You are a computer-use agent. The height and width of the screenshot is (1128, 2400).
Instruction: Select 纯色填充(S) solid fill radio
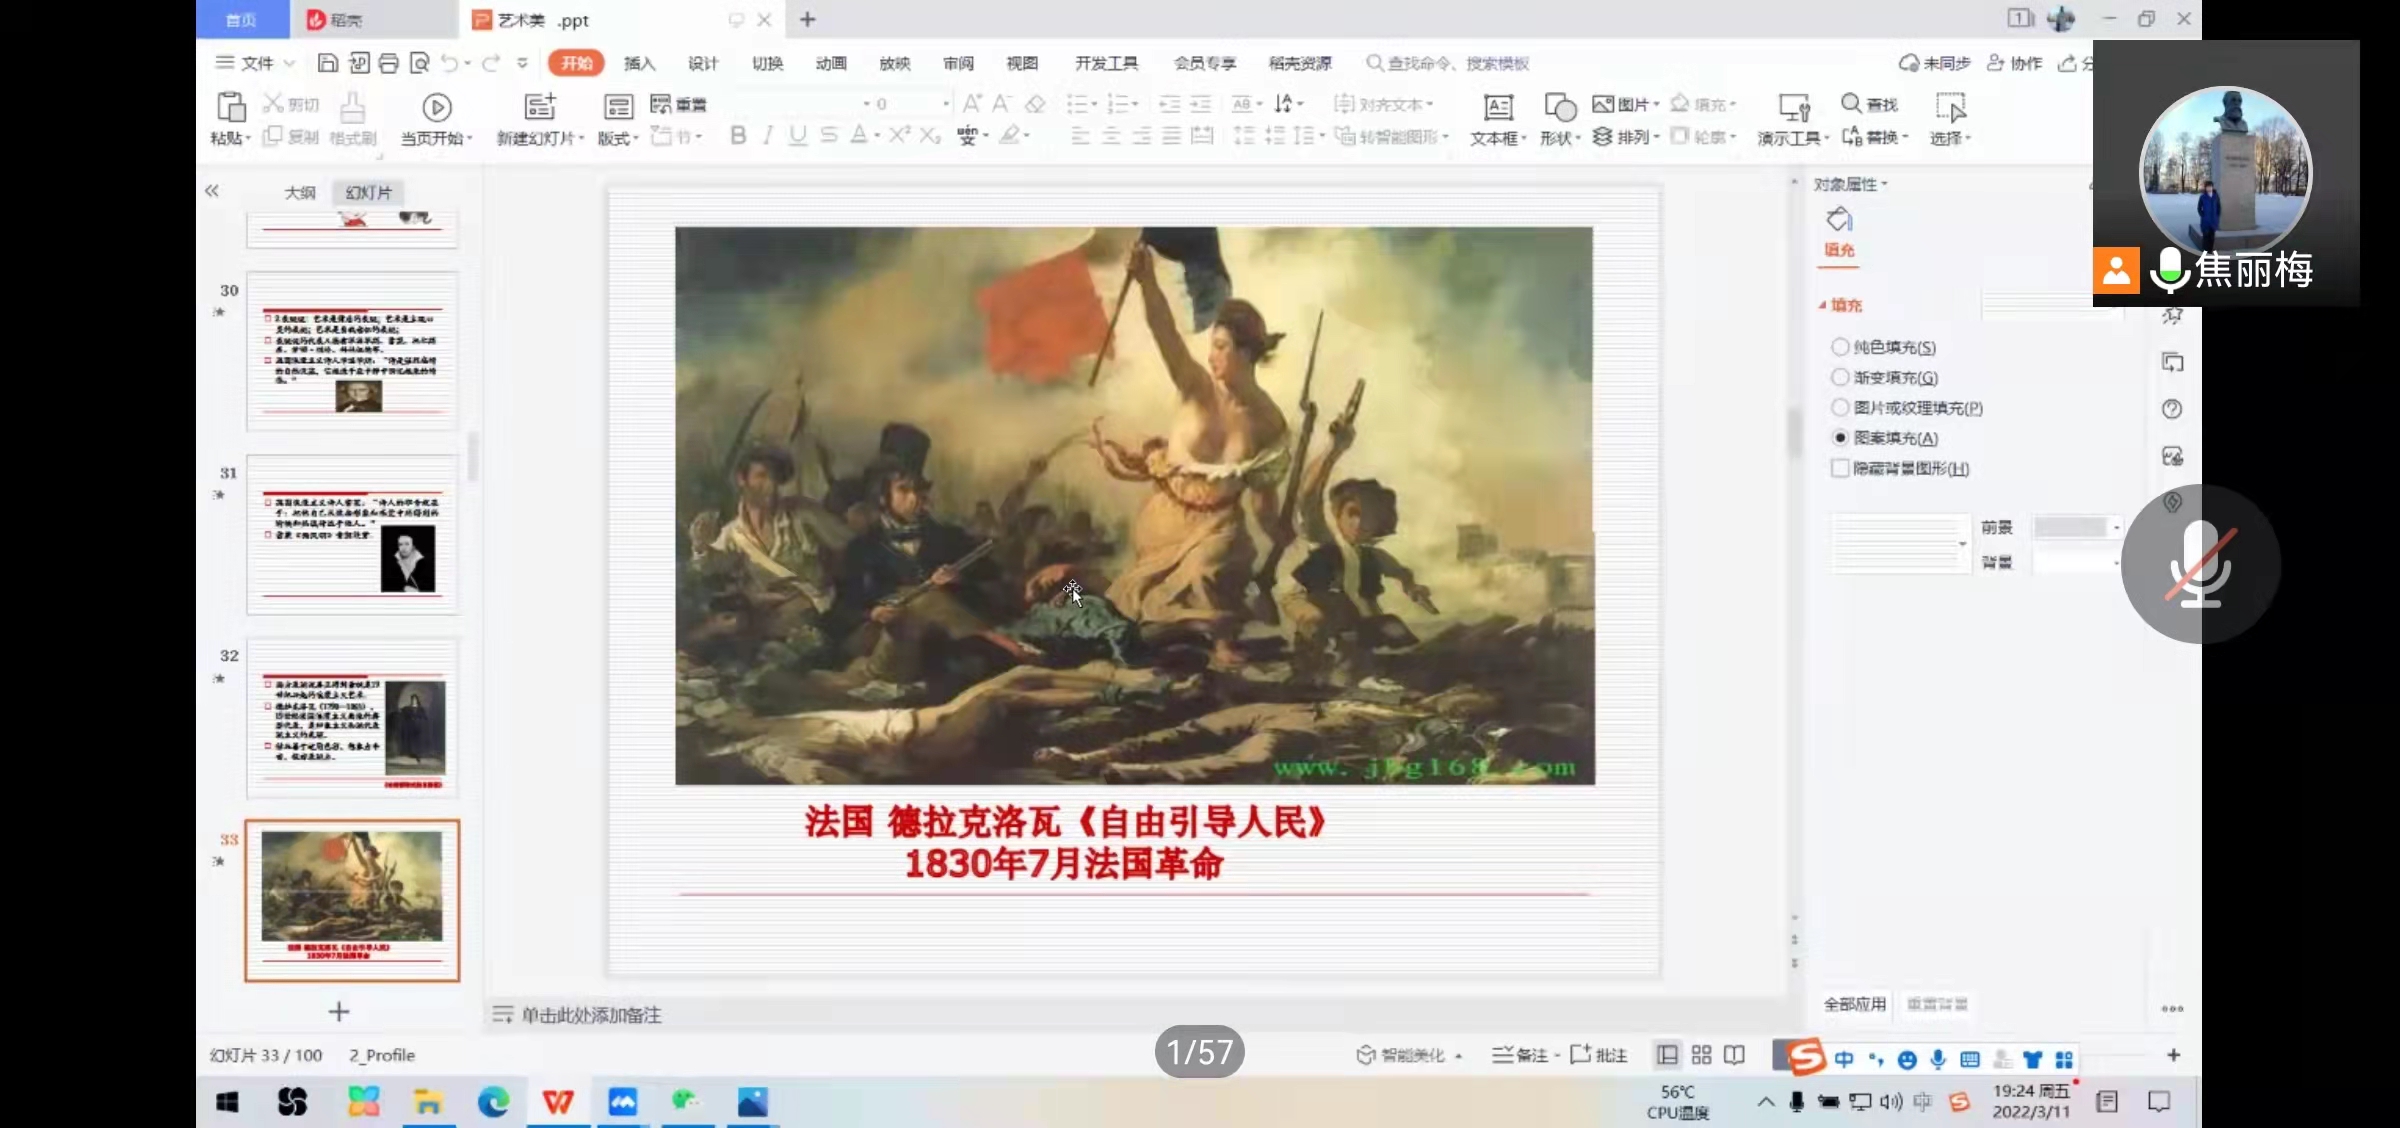tap(1839, 347)
